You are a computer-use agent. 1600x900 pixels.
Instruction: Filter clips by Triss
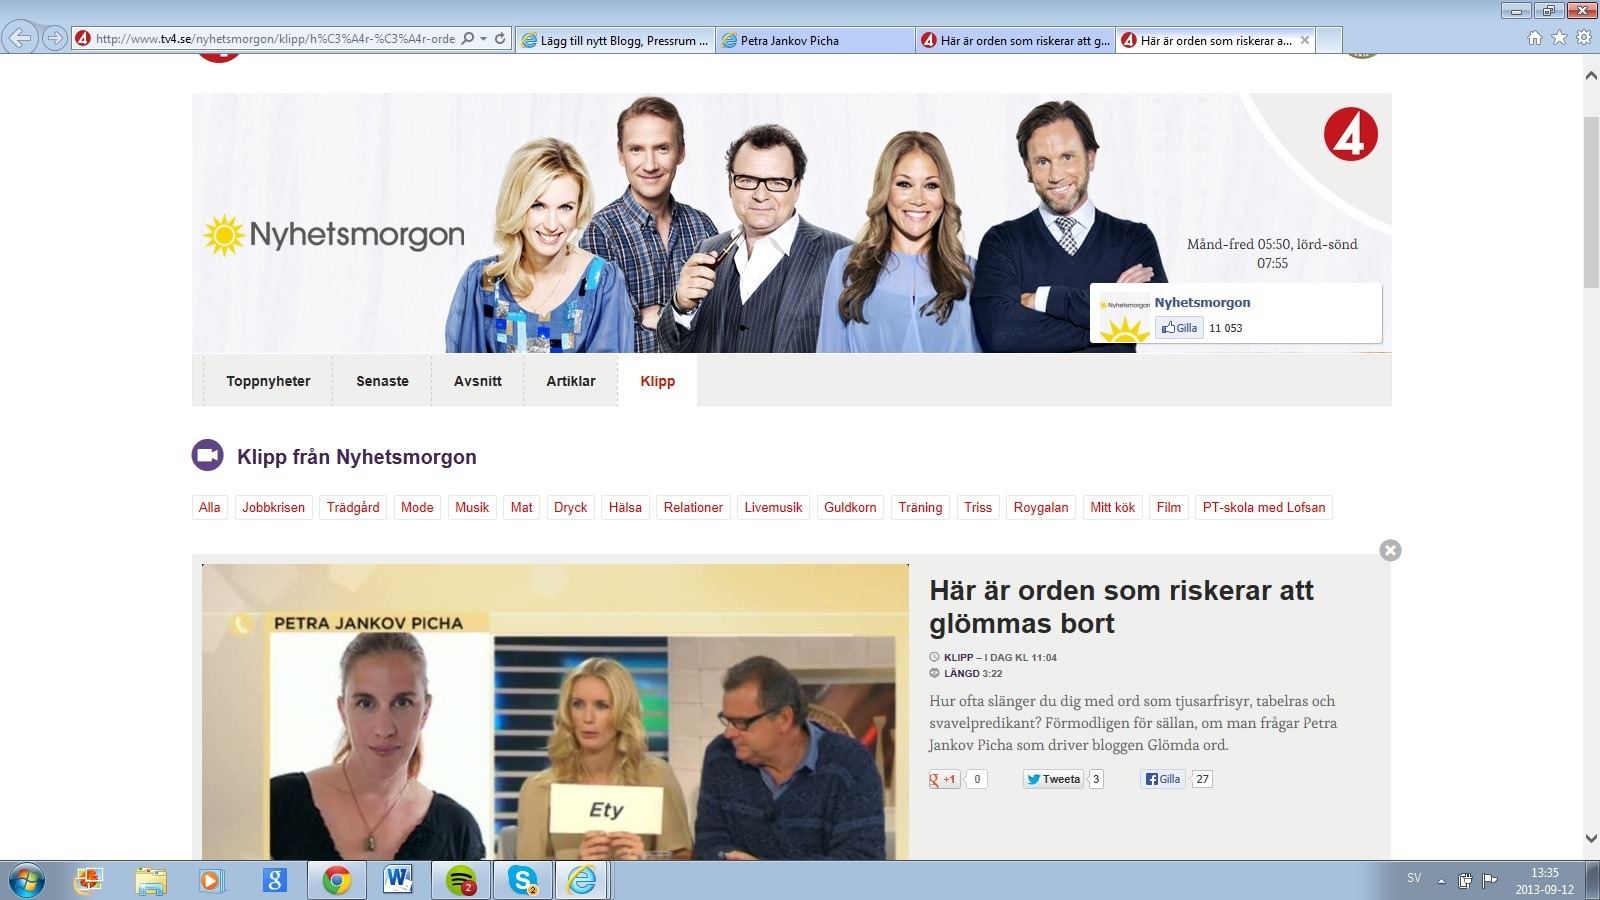pos(978,507)
